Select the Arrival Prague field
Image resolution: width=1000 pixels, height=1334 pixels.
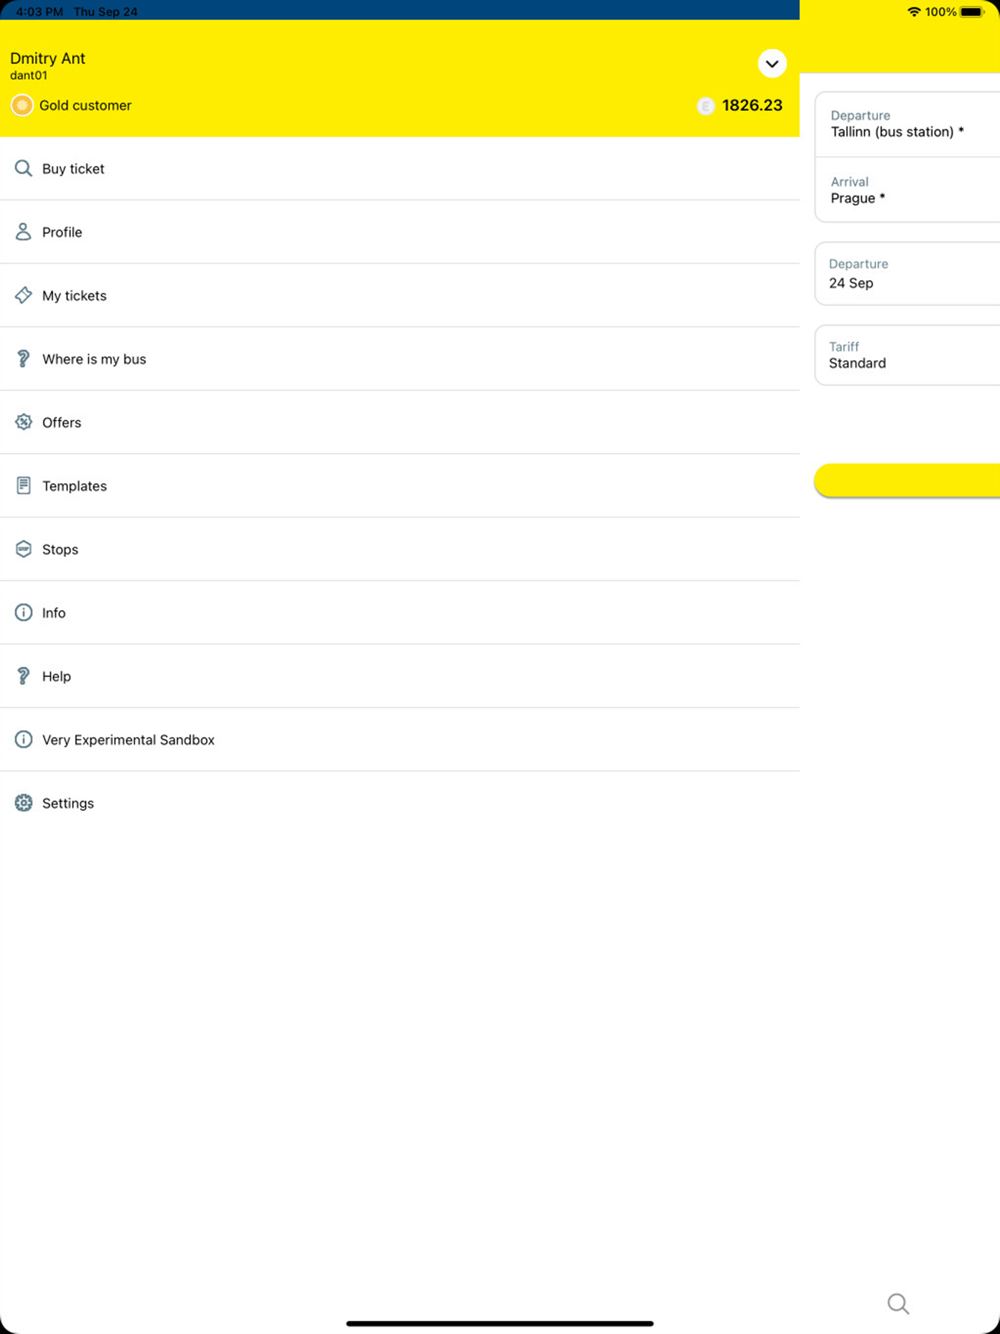(x=907, y=190)
